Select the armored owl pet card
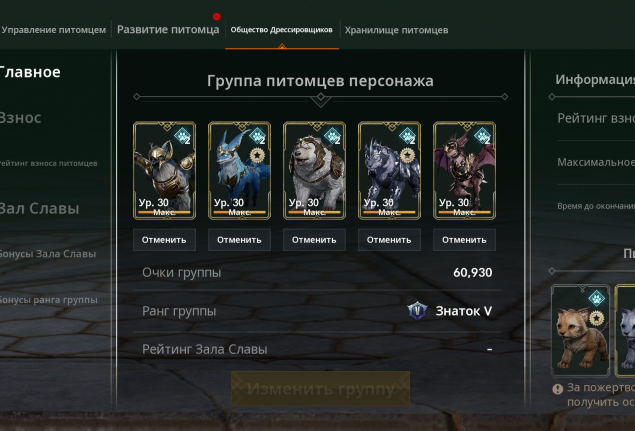The height and width of the screenshot is (431, 635). coord(164,171)
